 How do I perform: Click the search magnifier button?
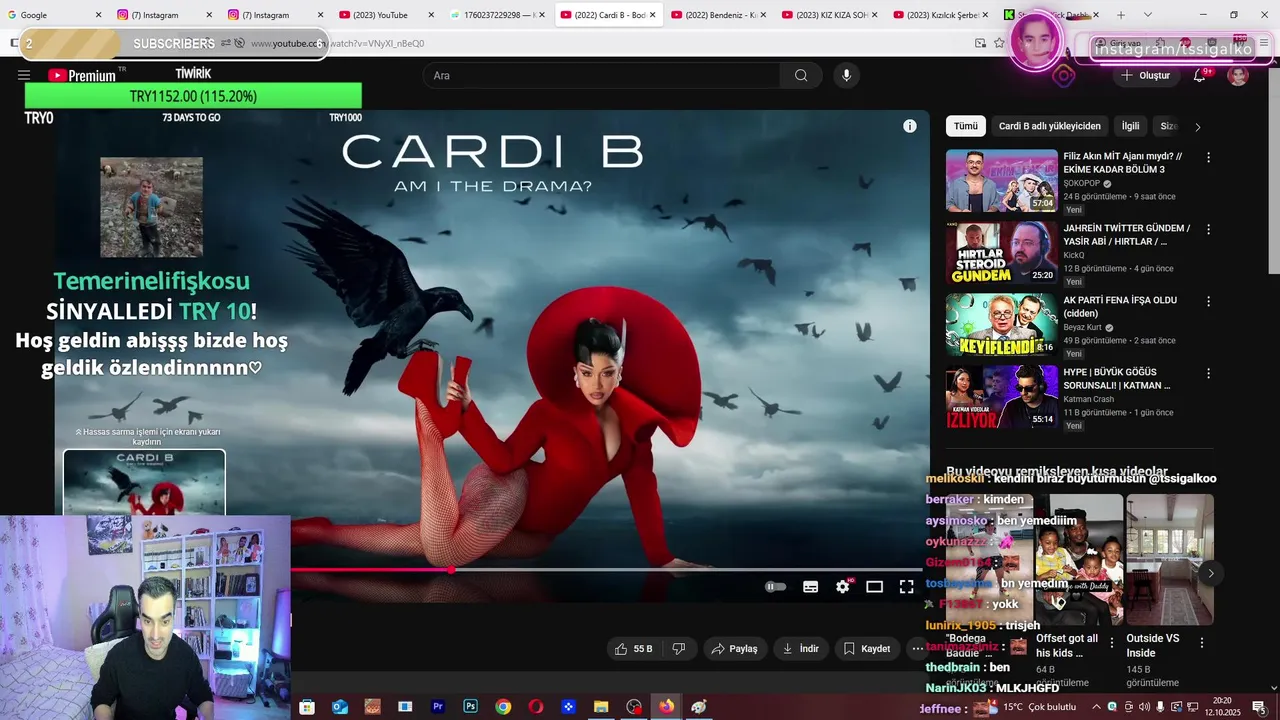(801, 75)
